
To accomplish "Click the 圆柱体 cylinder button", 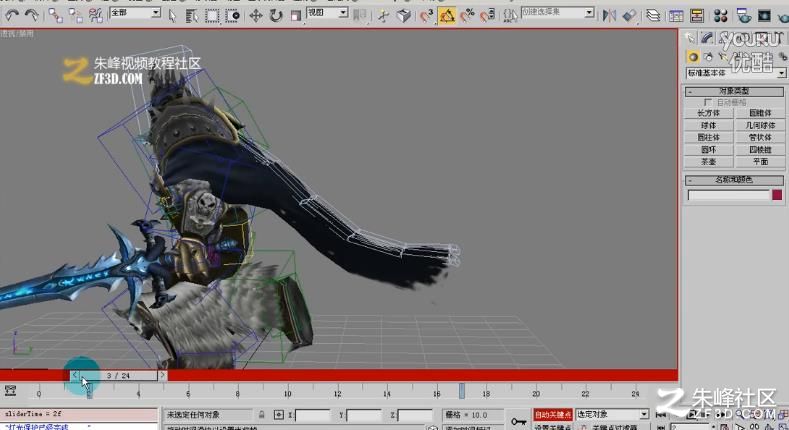I will [708, 137].
